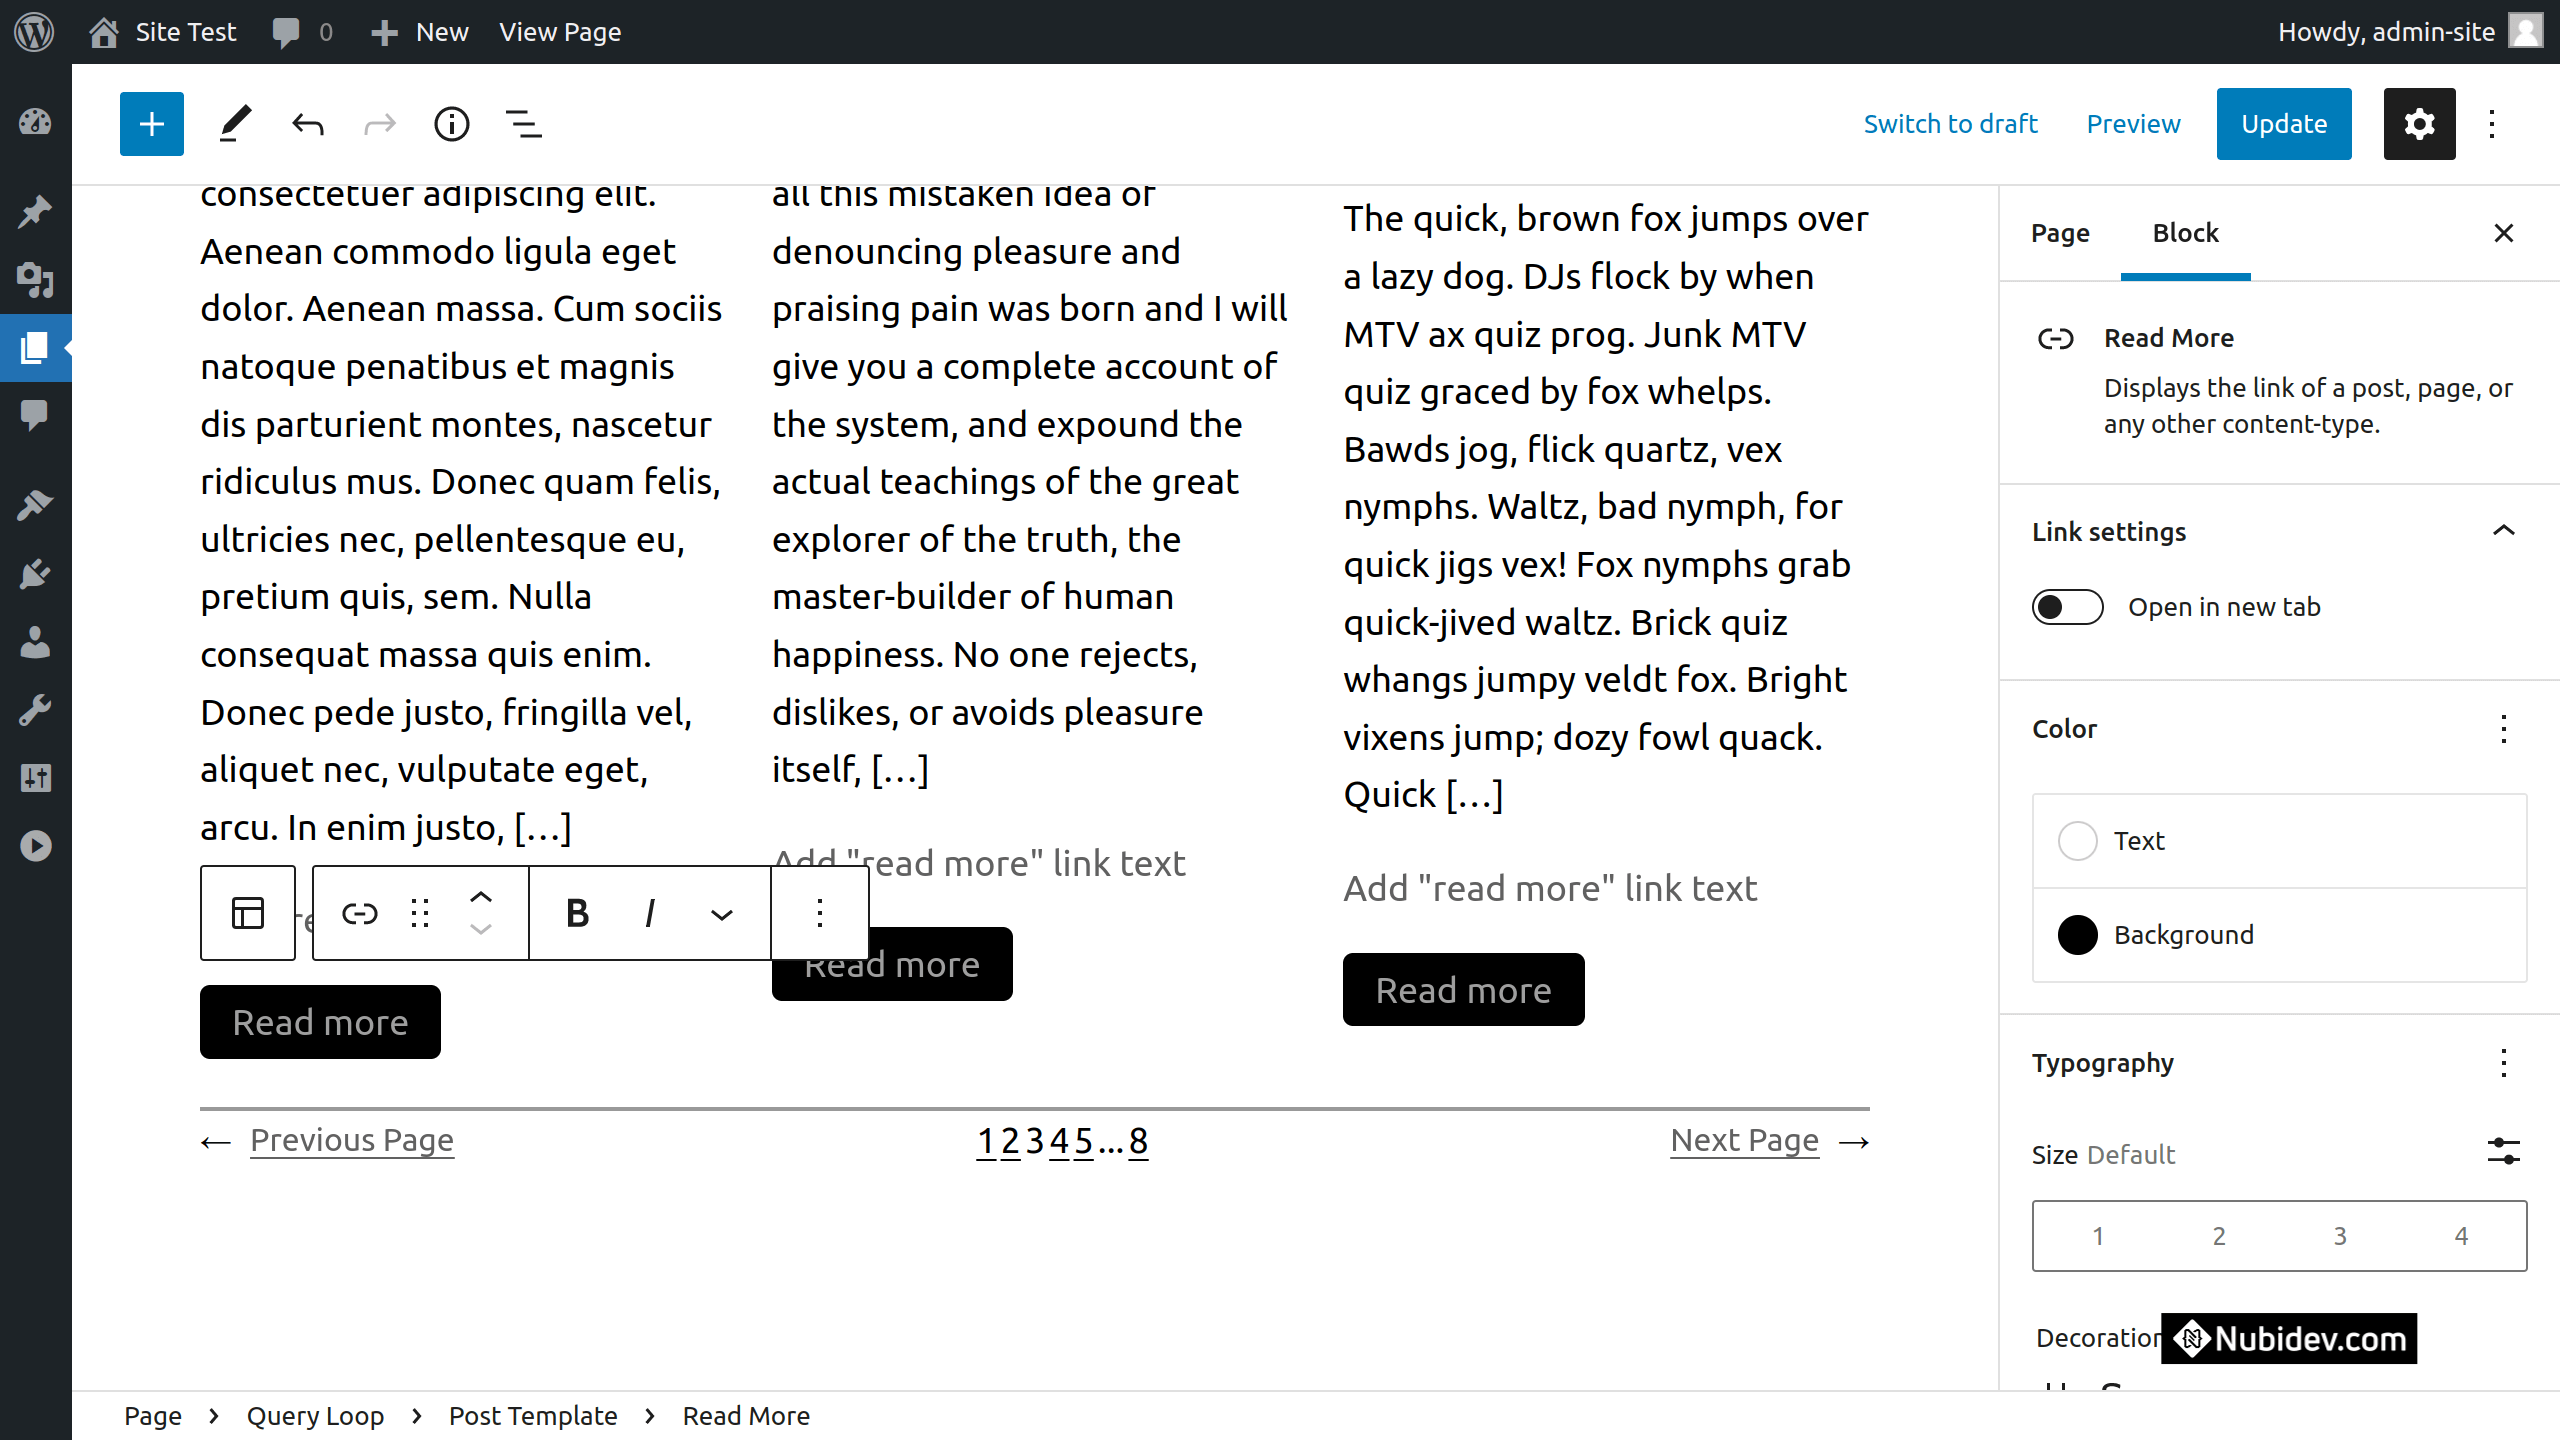
Task: Select the parent Post Template block icon
Action: pos(248,913)
